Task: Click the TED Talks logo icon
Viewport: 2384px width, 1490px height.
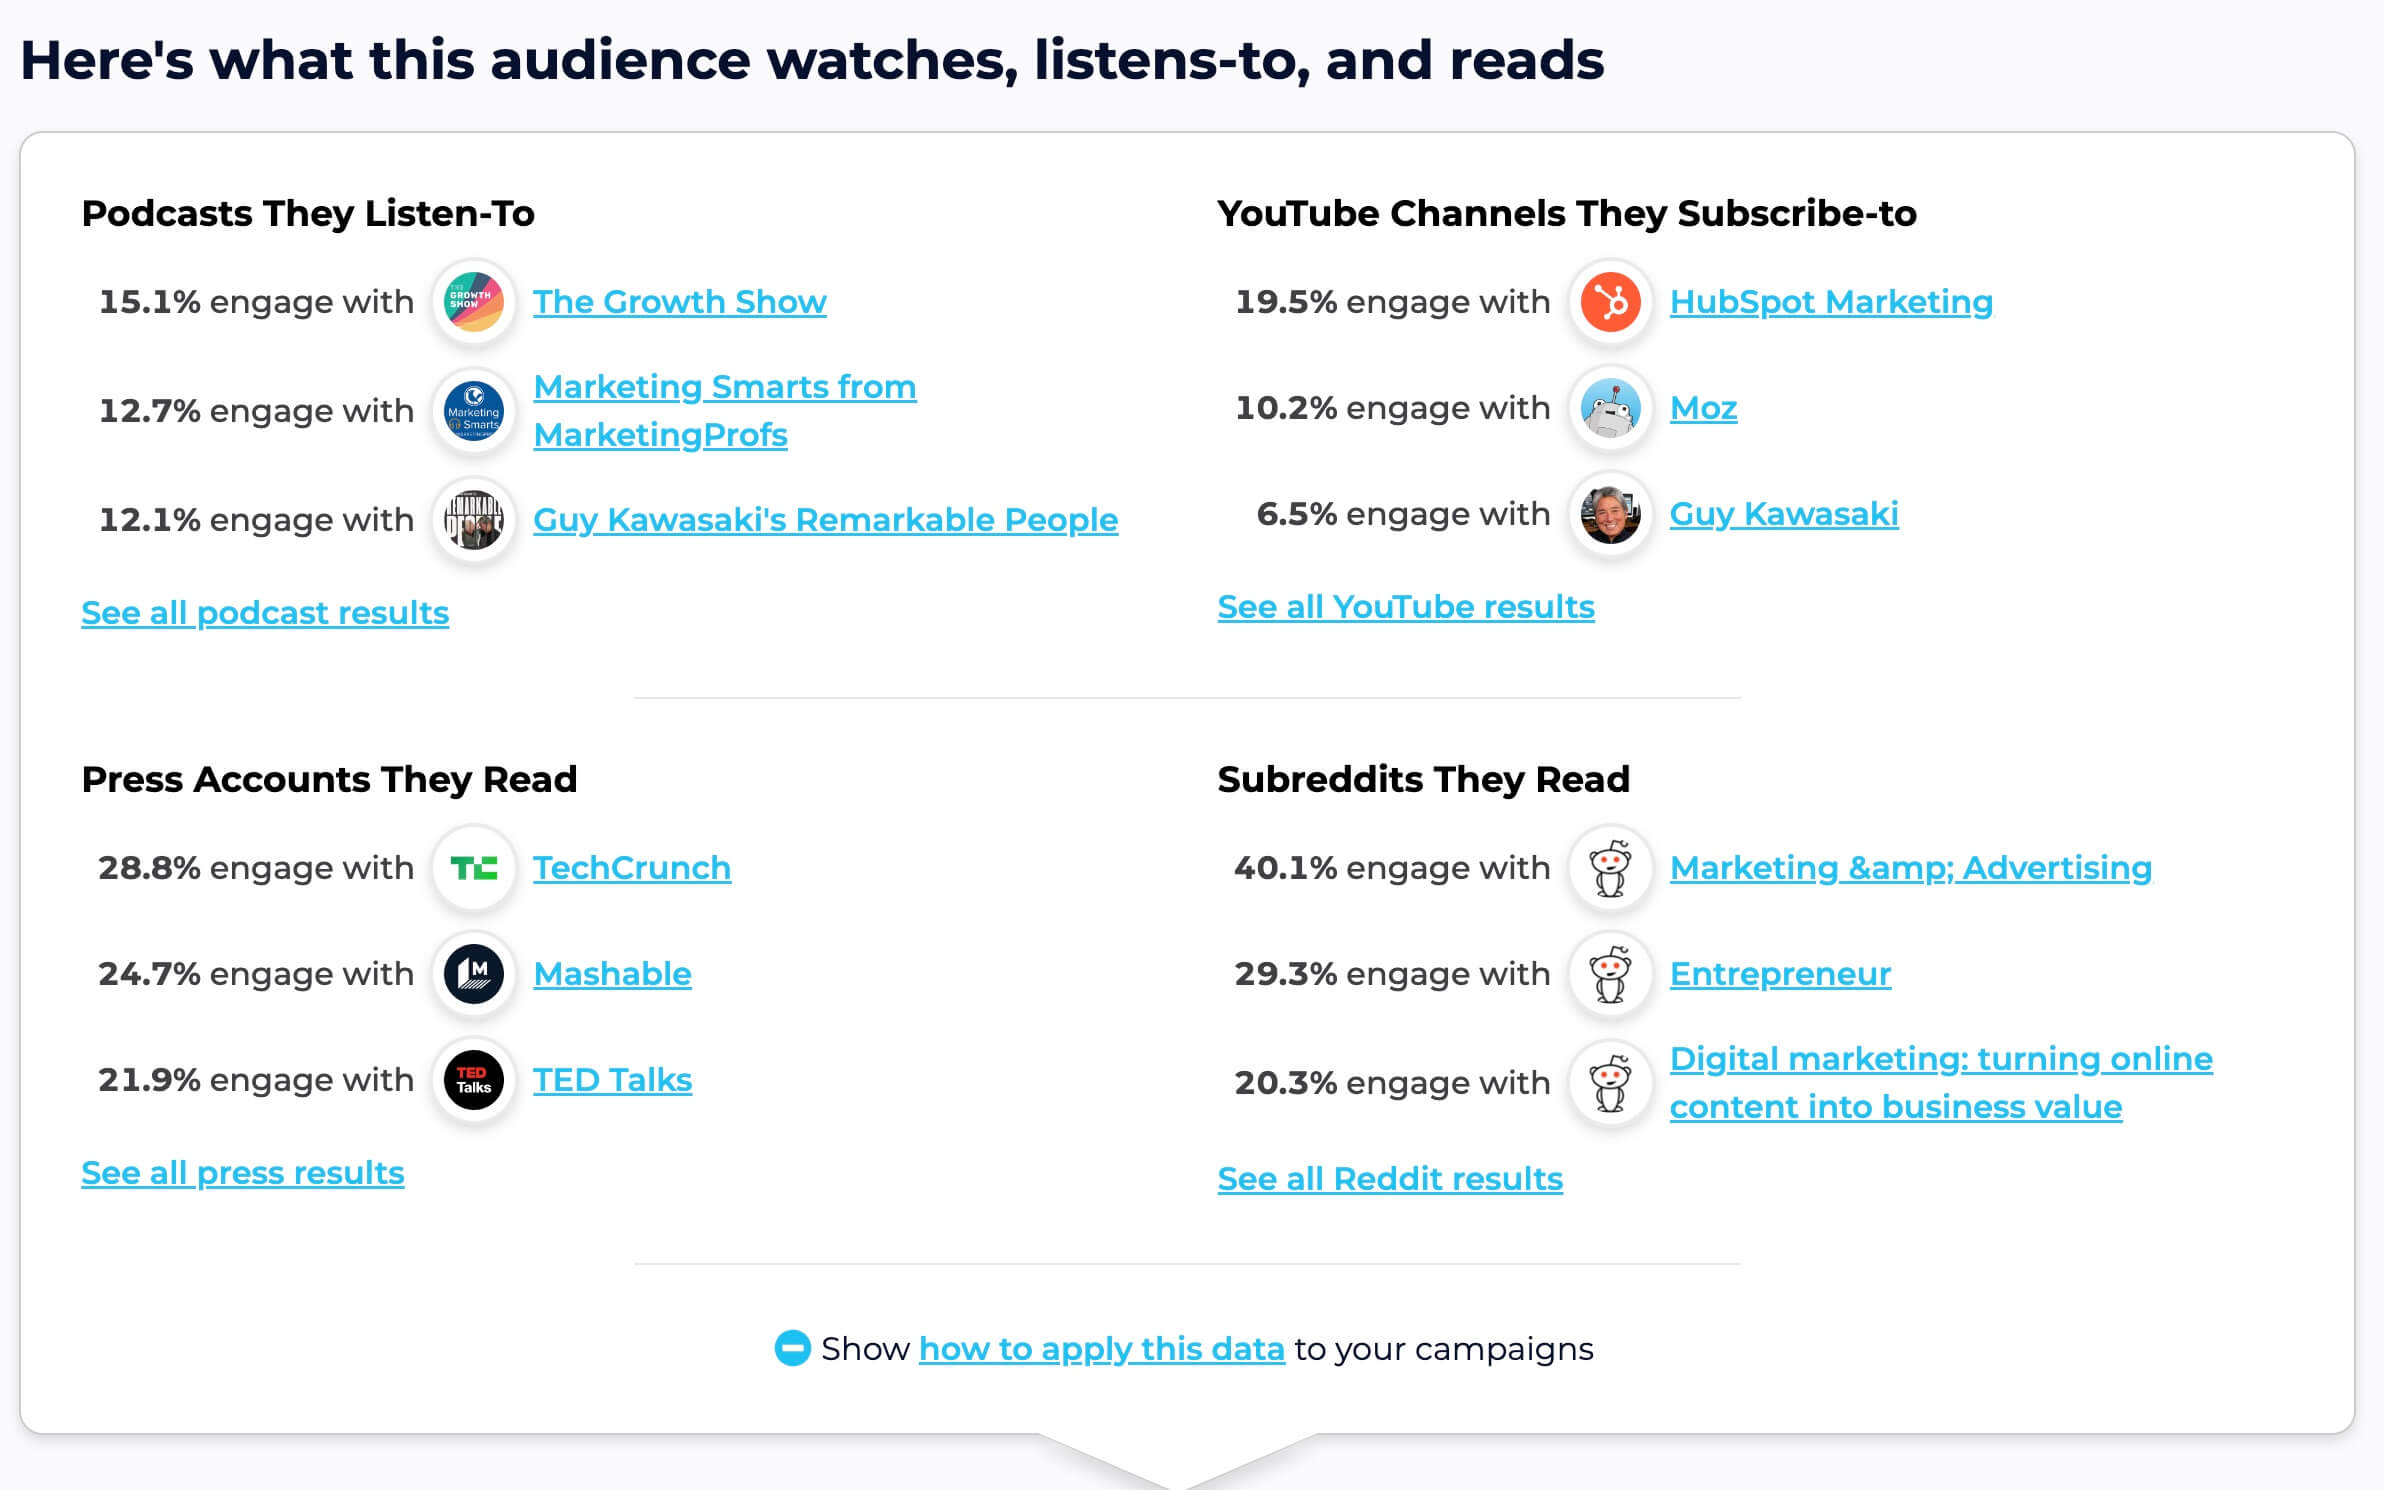Action: pos(474,1080)
